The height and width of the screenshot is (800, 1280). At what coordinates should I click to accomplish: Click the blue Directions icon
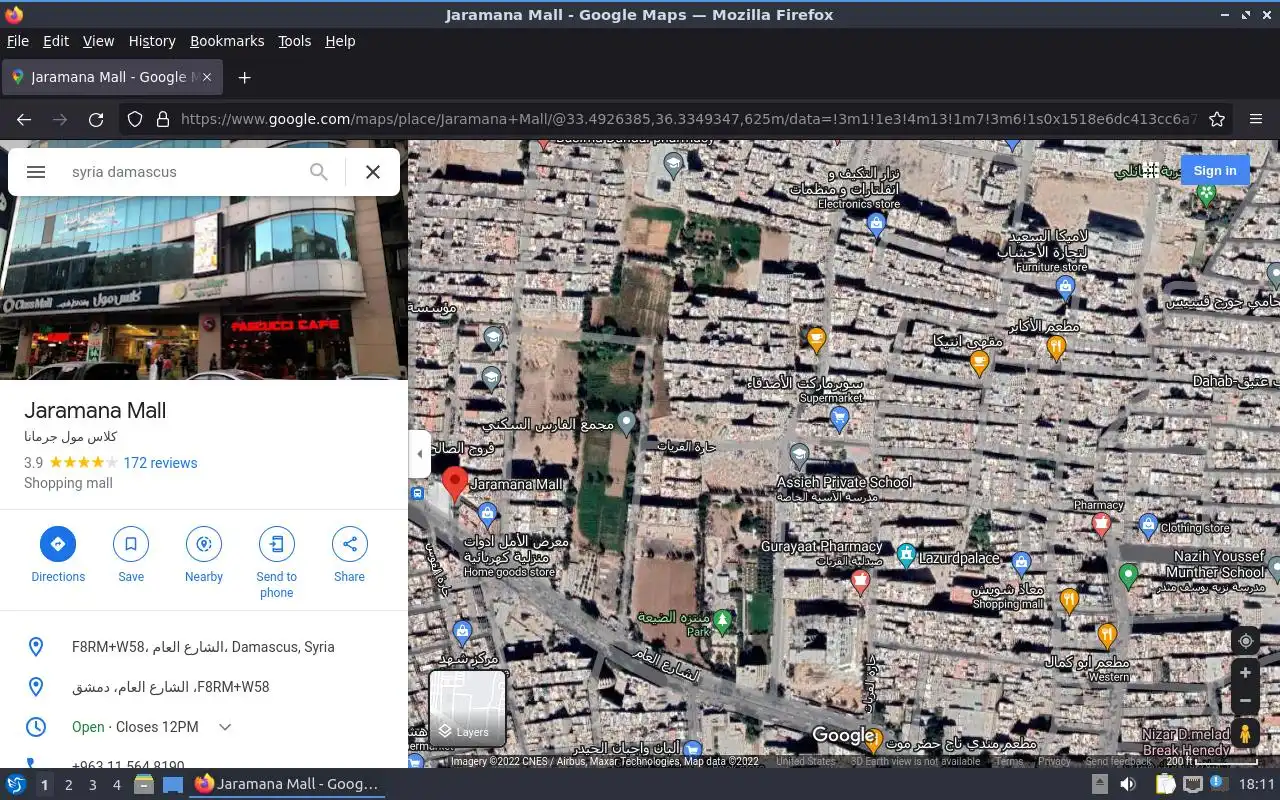pyautogui.click(x=58, y=544)
